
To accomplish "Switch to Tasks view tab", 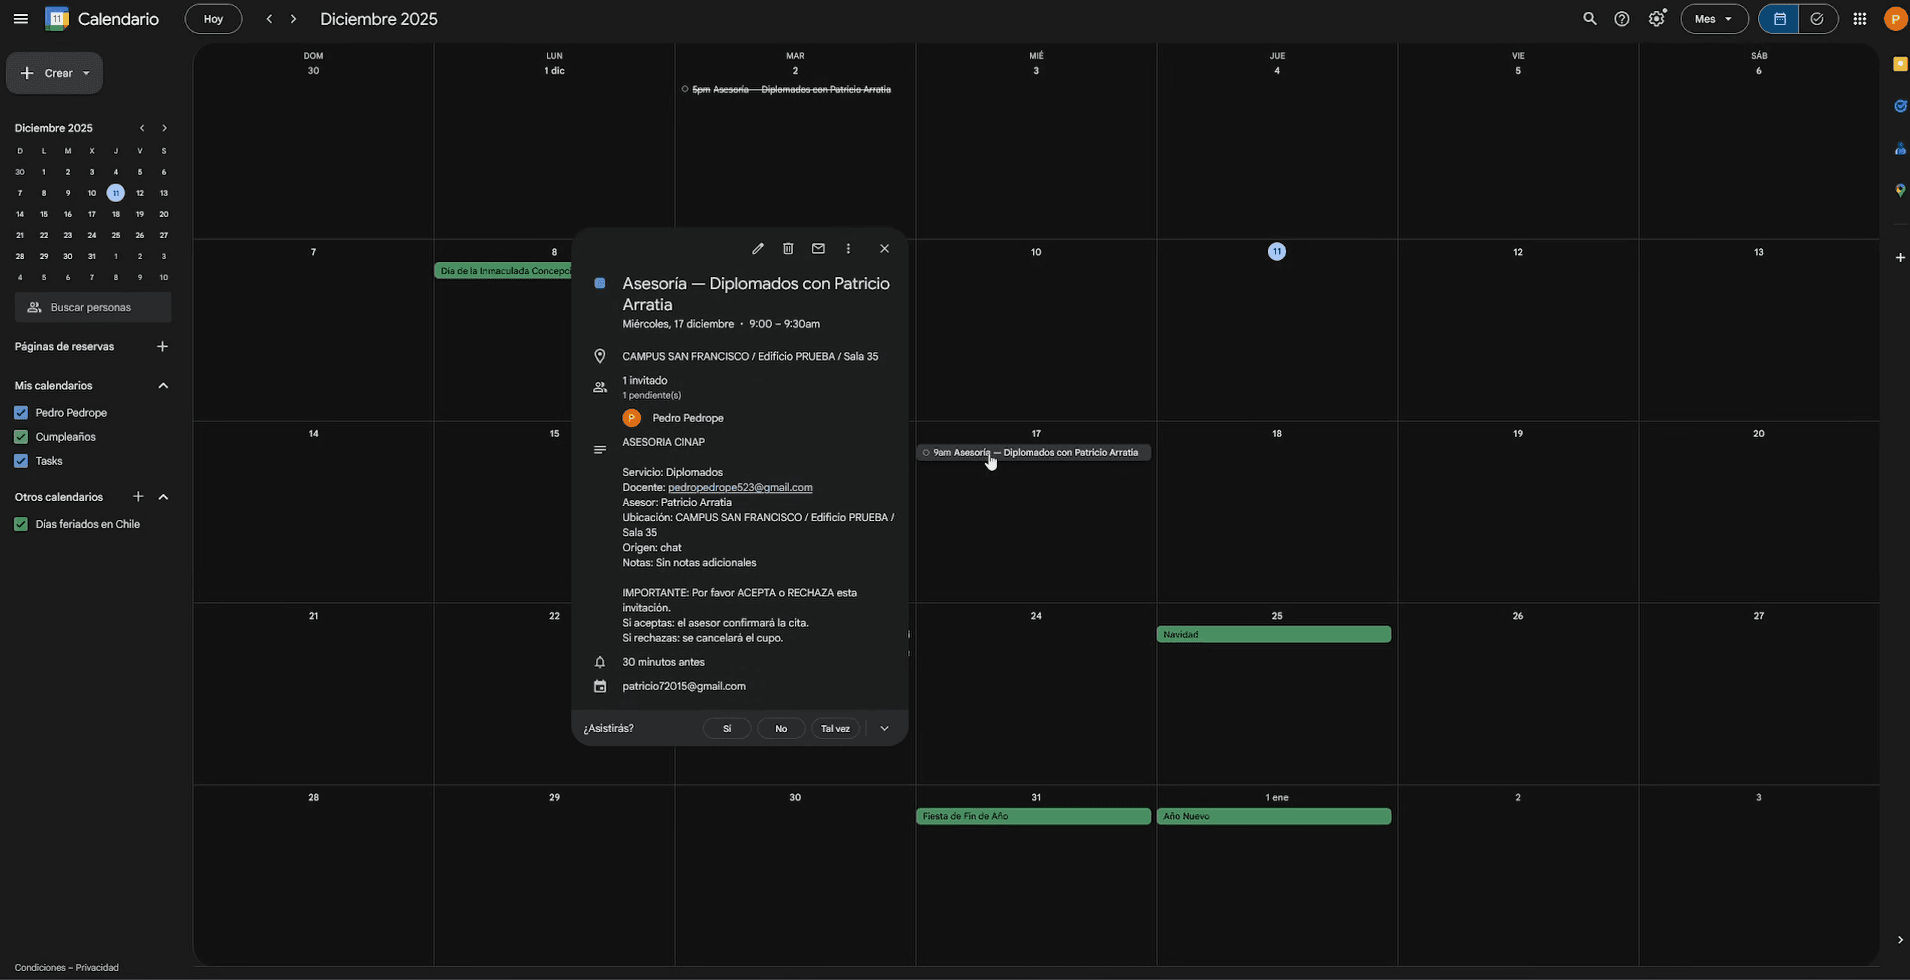I will [x=1817, y=19].
